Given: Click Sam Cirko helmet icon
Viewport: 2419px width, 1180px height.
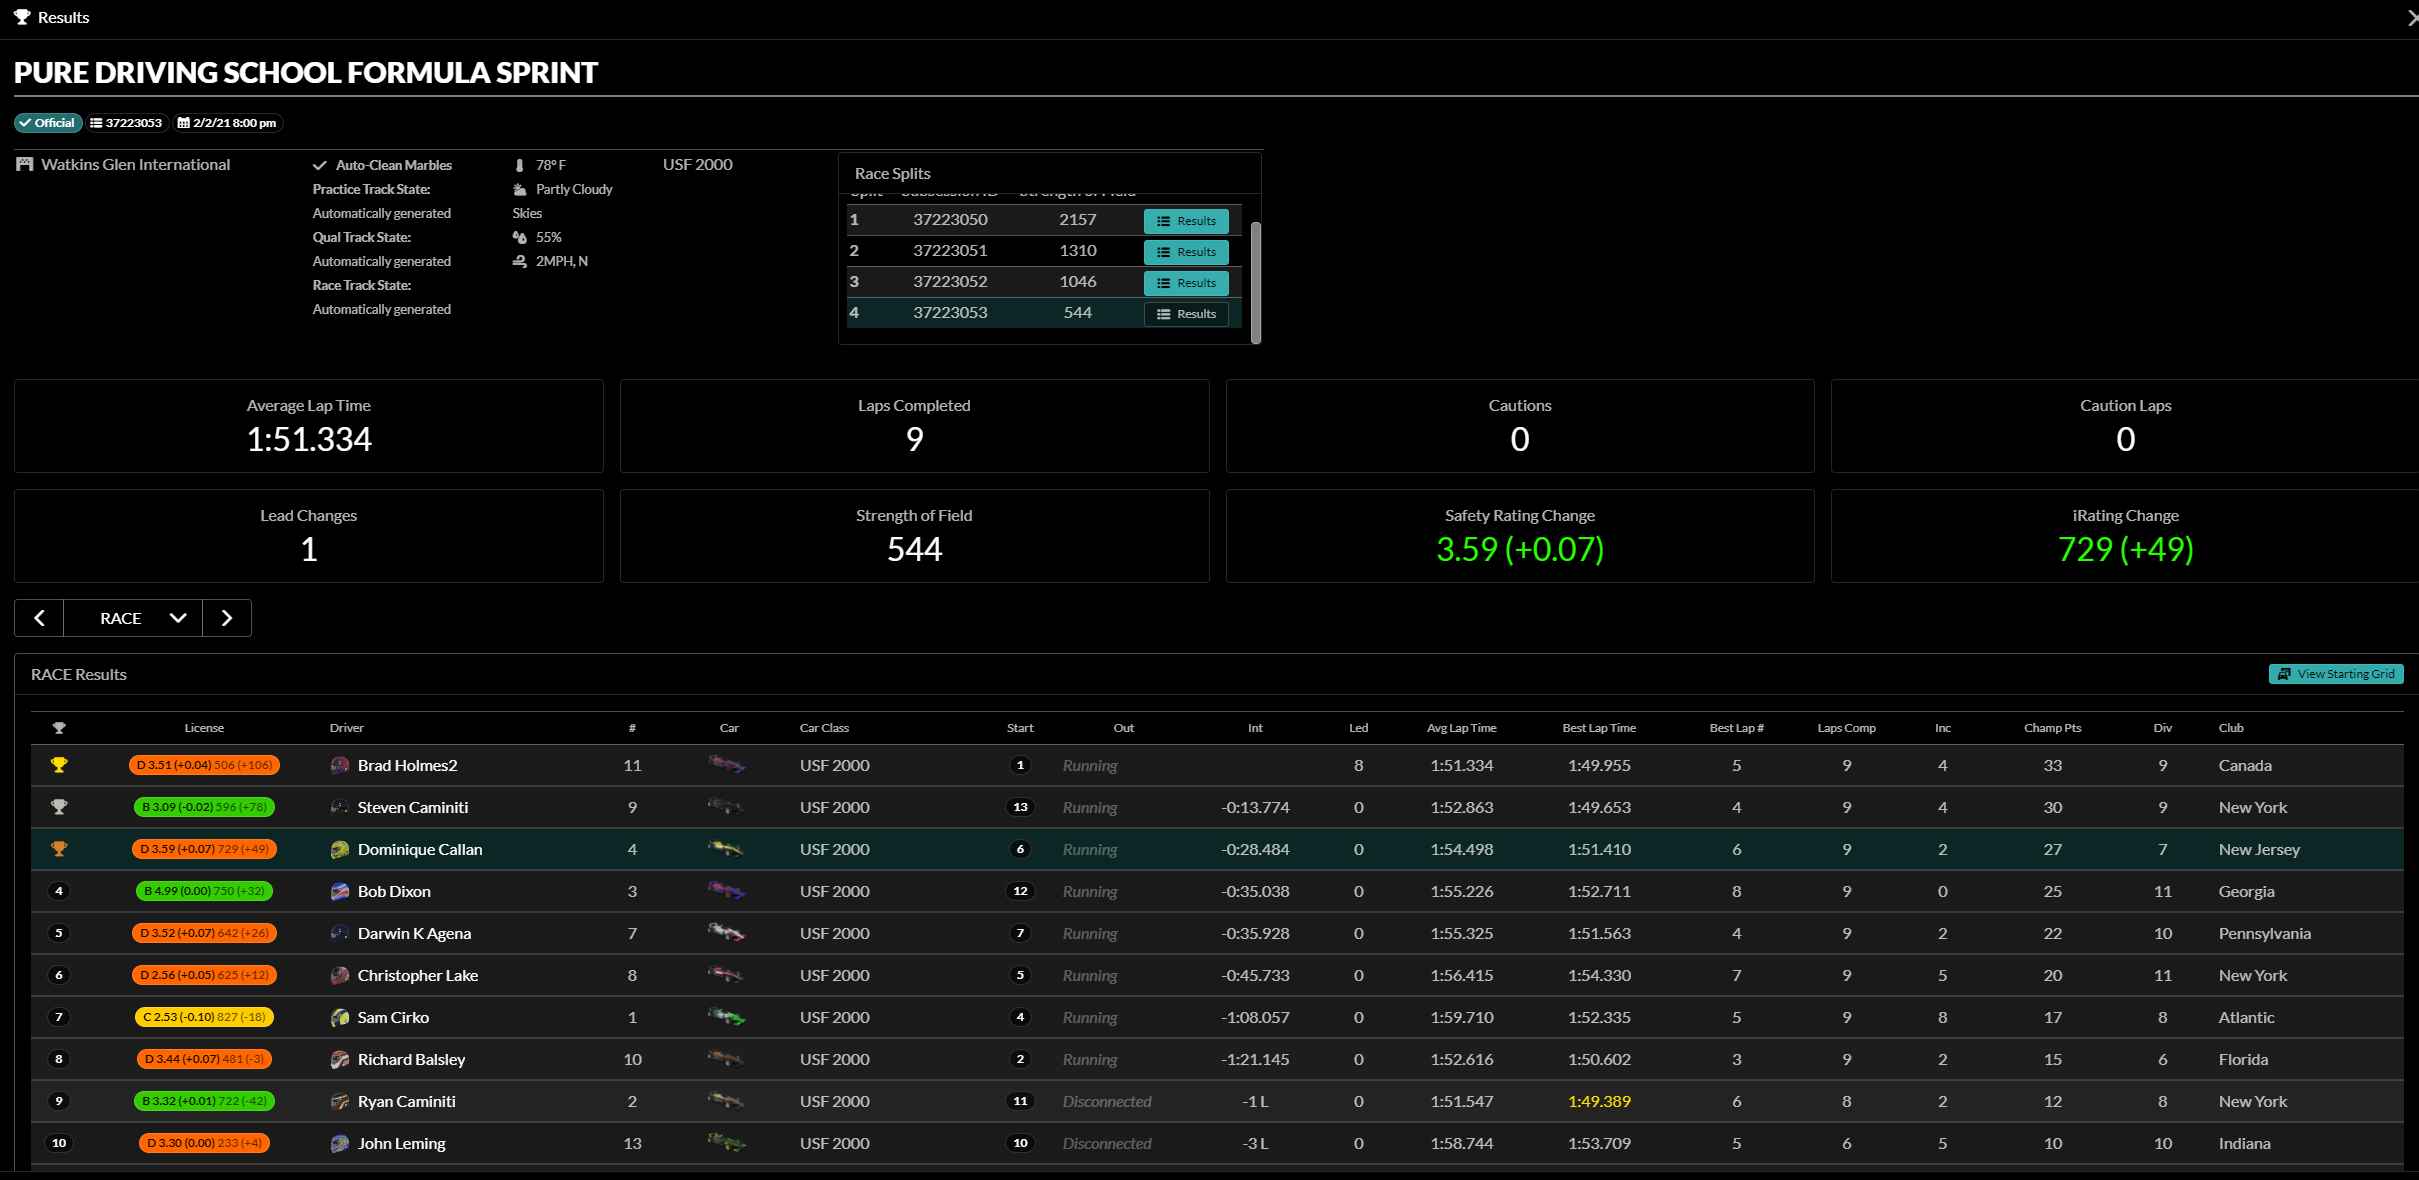Looking at the screenshot, I should pos(340,1017).
